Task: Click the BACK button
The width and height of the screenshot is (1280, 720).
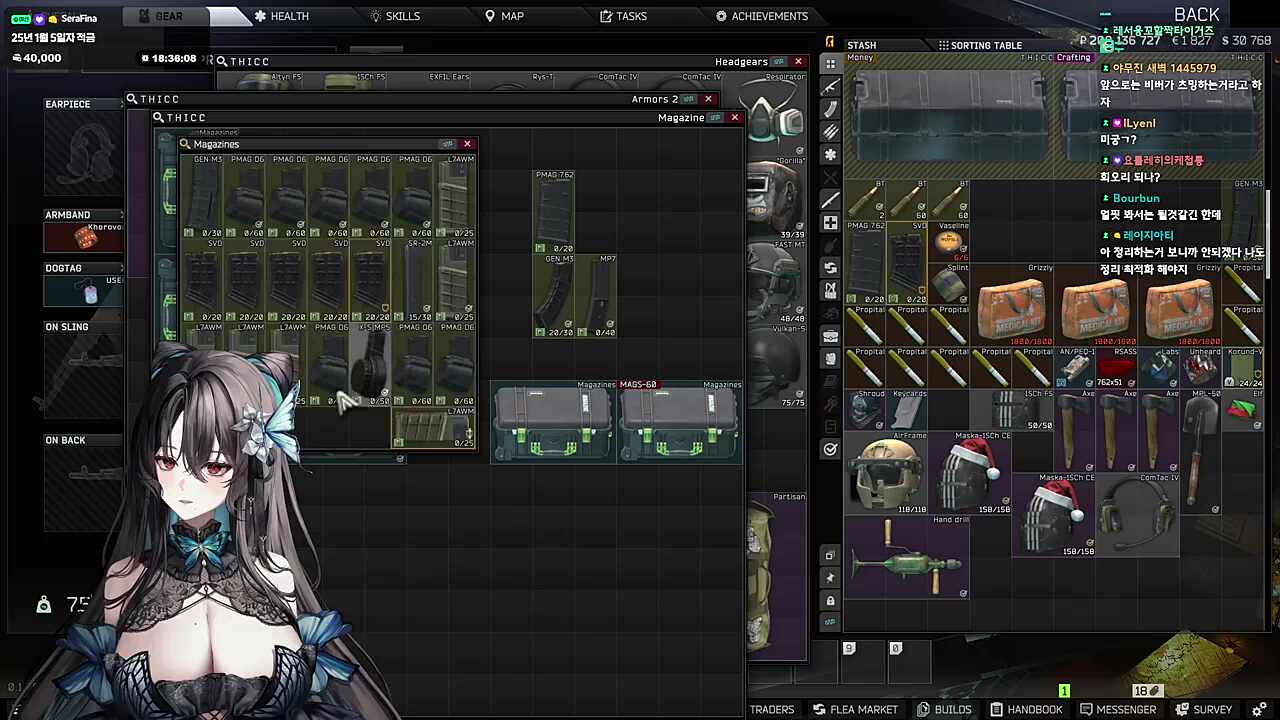Action: pyautogui.click(x=1196, y=14)
